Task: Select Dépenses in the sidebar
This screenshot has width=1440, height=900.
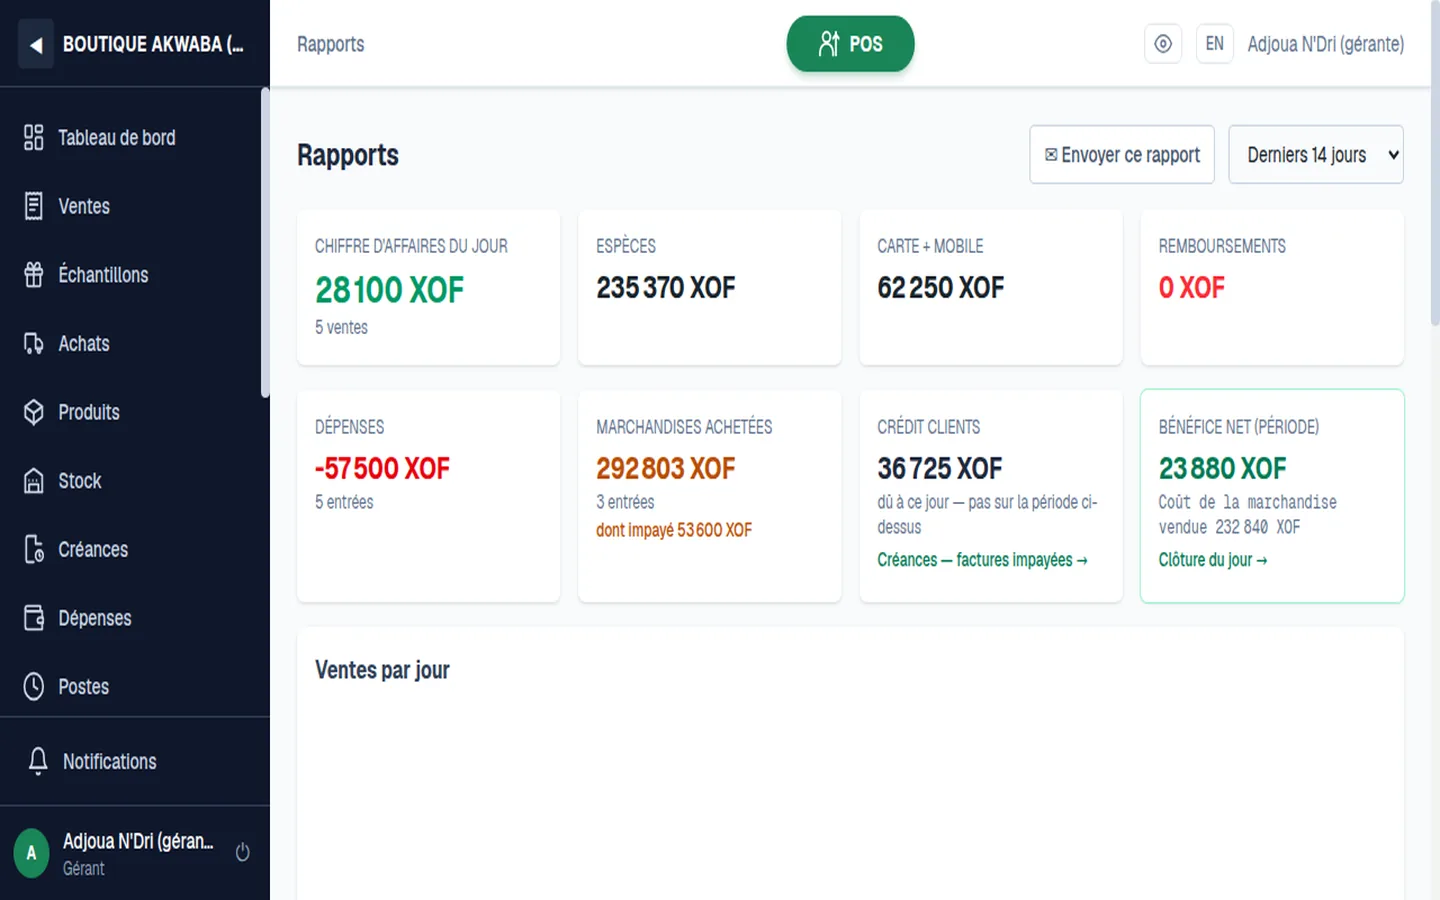Action: (130, 618)
